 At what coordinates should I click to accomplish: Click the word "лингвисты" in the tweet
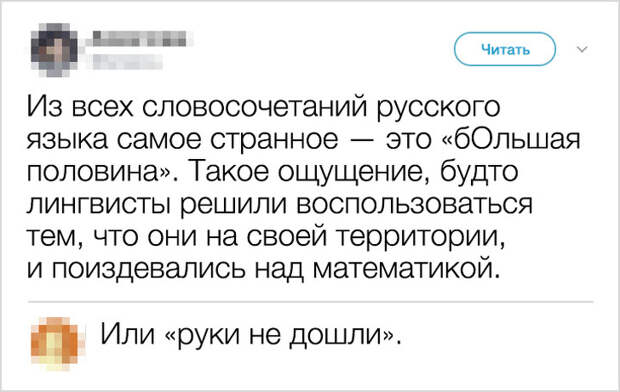coord(100,205)
